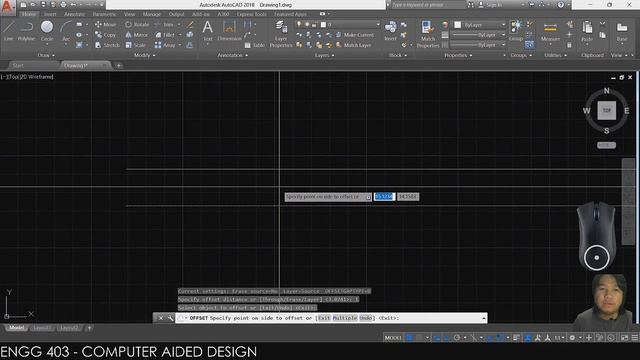Open the Annotate ribbon tab
The image size is (640, 360).
74,14
